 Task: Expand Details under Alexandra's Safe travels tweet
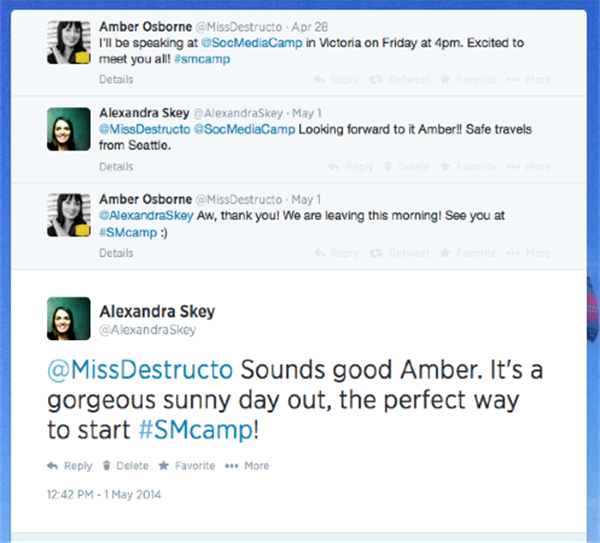116,166
